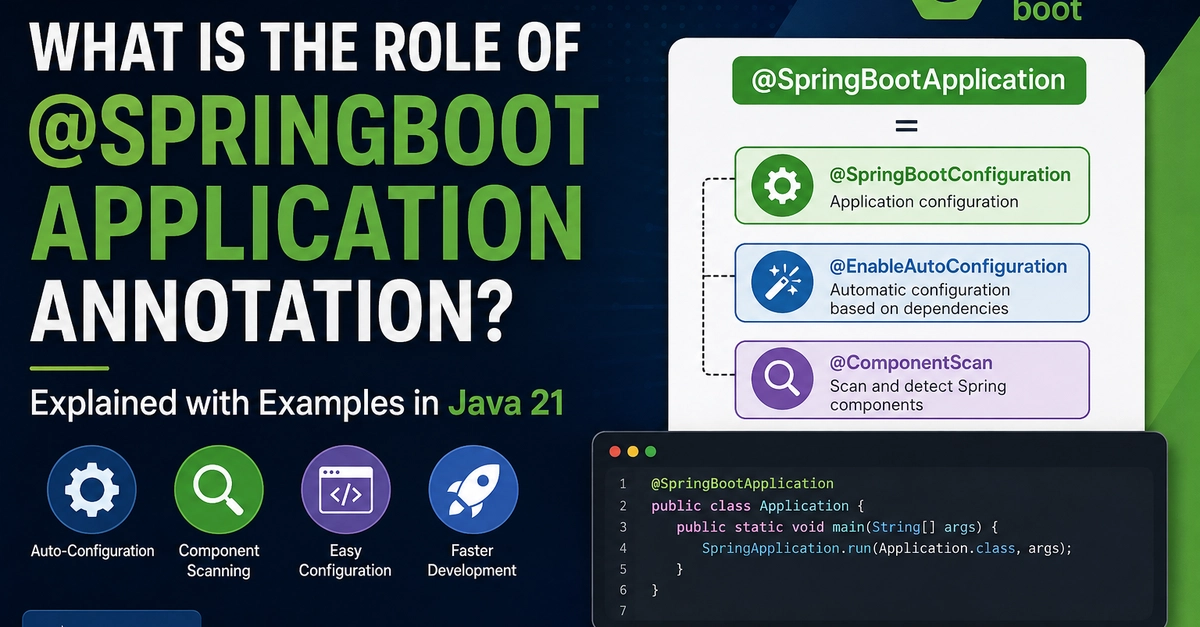Click the 'Auto-Configuration' label
This screenshot has width=1200, height=627.
(x=93, y=551)
